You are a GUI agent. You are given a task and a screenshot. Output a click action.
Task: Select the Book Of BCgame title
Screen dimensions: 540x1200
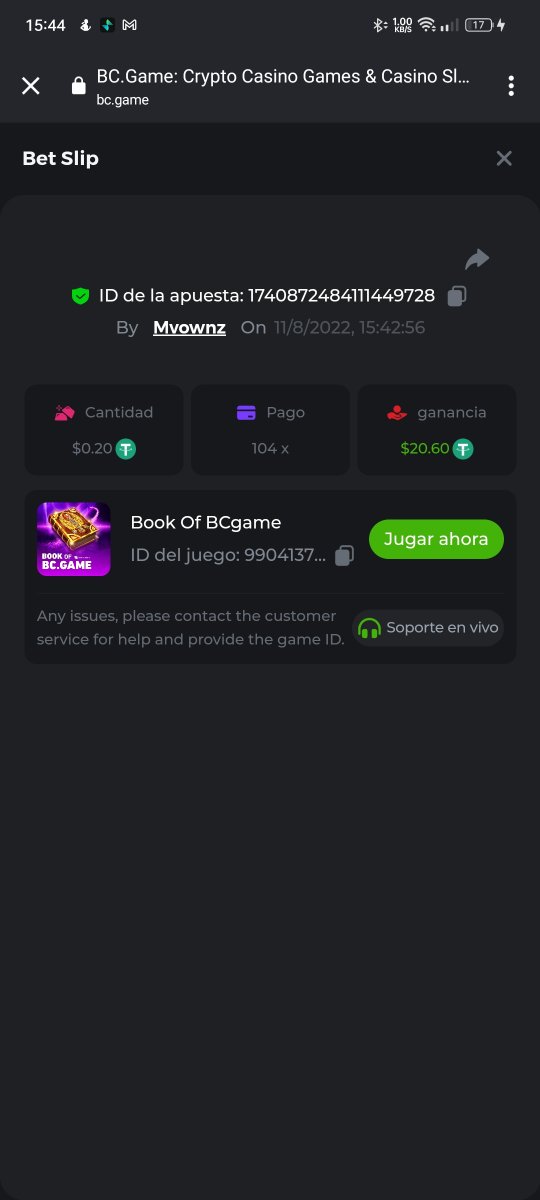click(206, 522)
